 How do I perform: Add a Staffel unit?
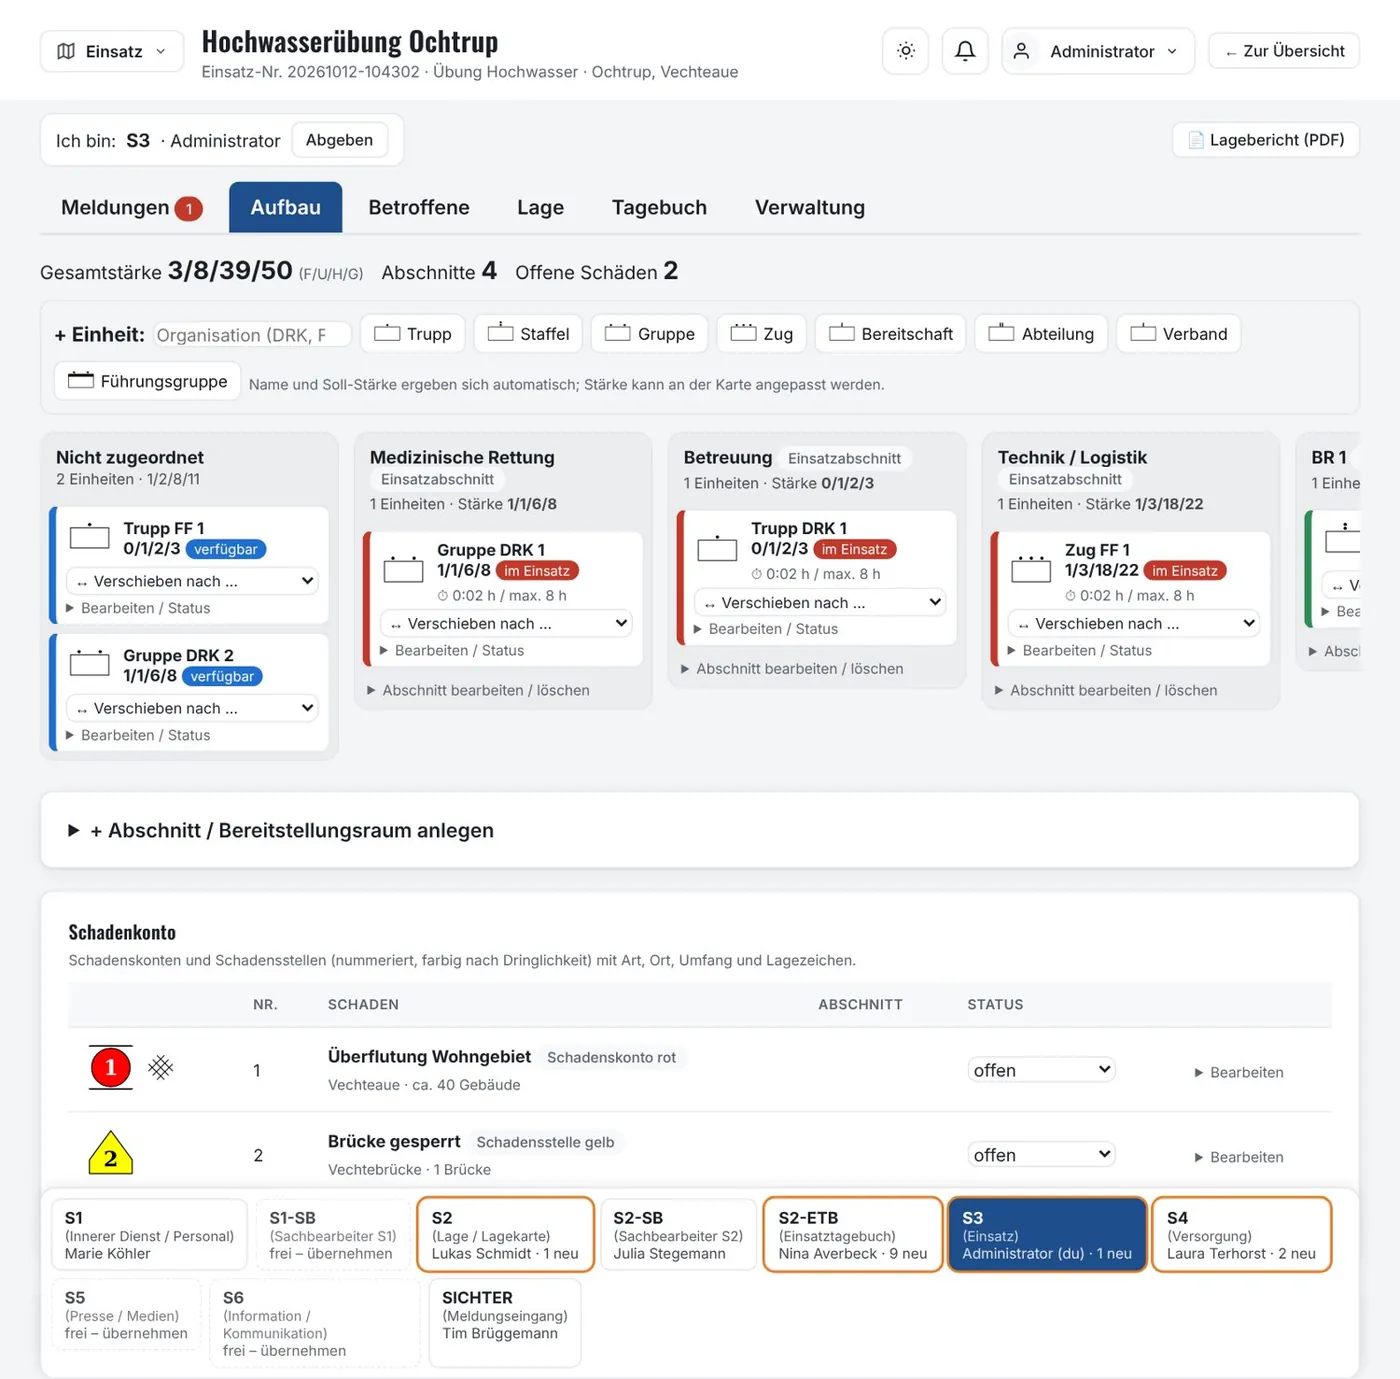(x=528, y=334)
